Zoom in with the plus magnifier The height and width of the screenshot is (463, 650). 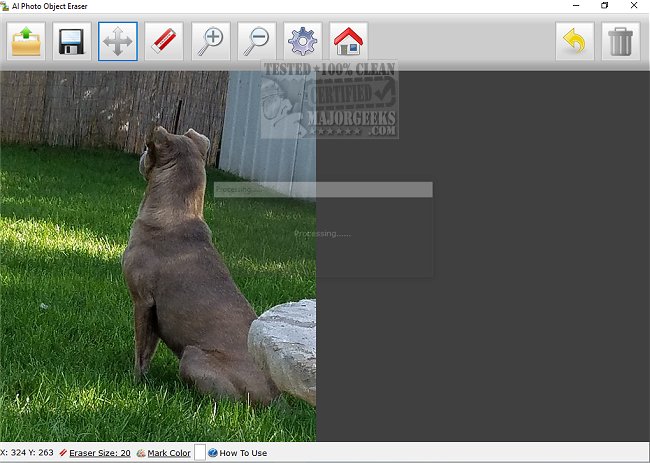tap(211, 41)
